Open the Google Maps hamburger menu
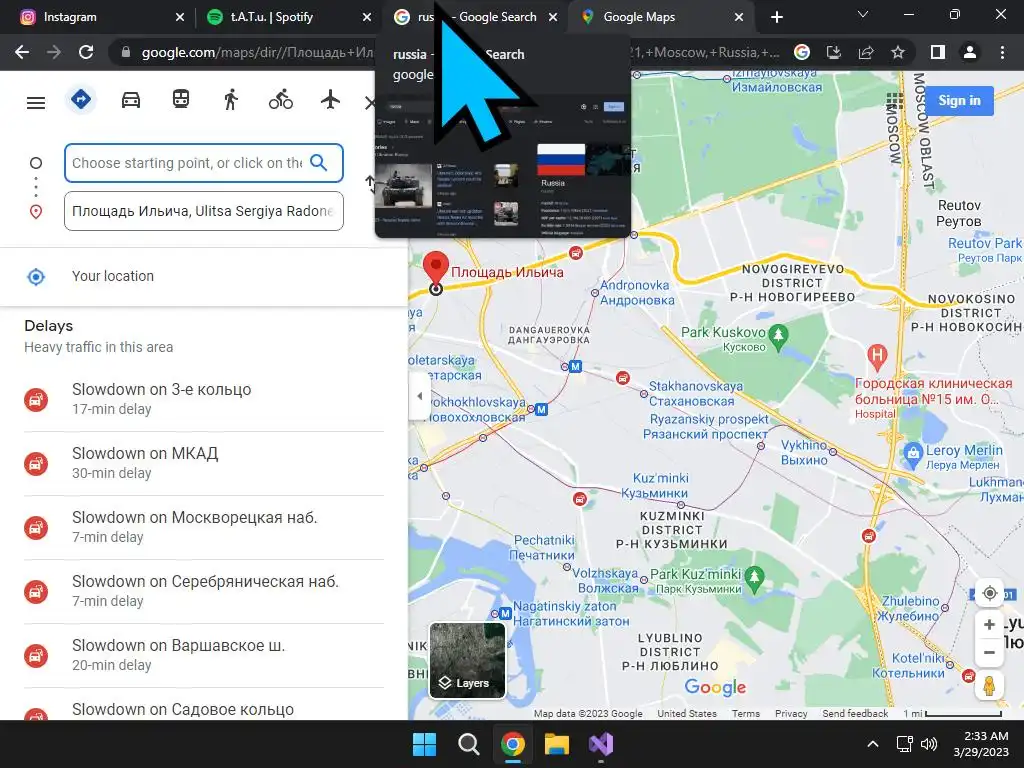 coord(36,103)
